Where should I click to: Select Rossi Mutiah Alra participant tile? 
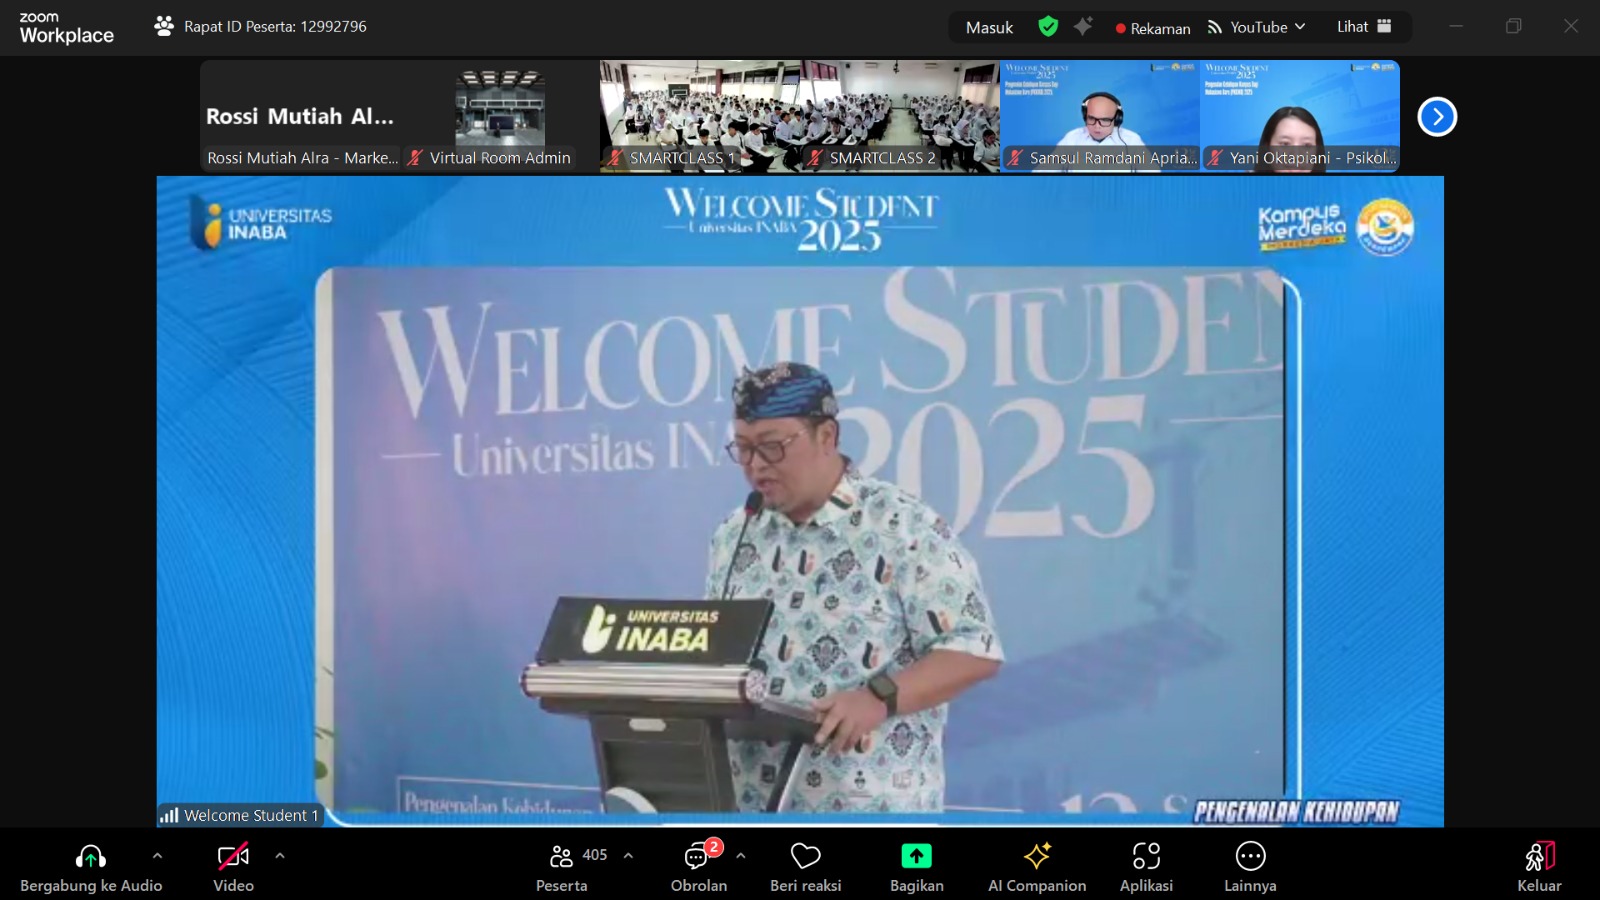(300, 116)
